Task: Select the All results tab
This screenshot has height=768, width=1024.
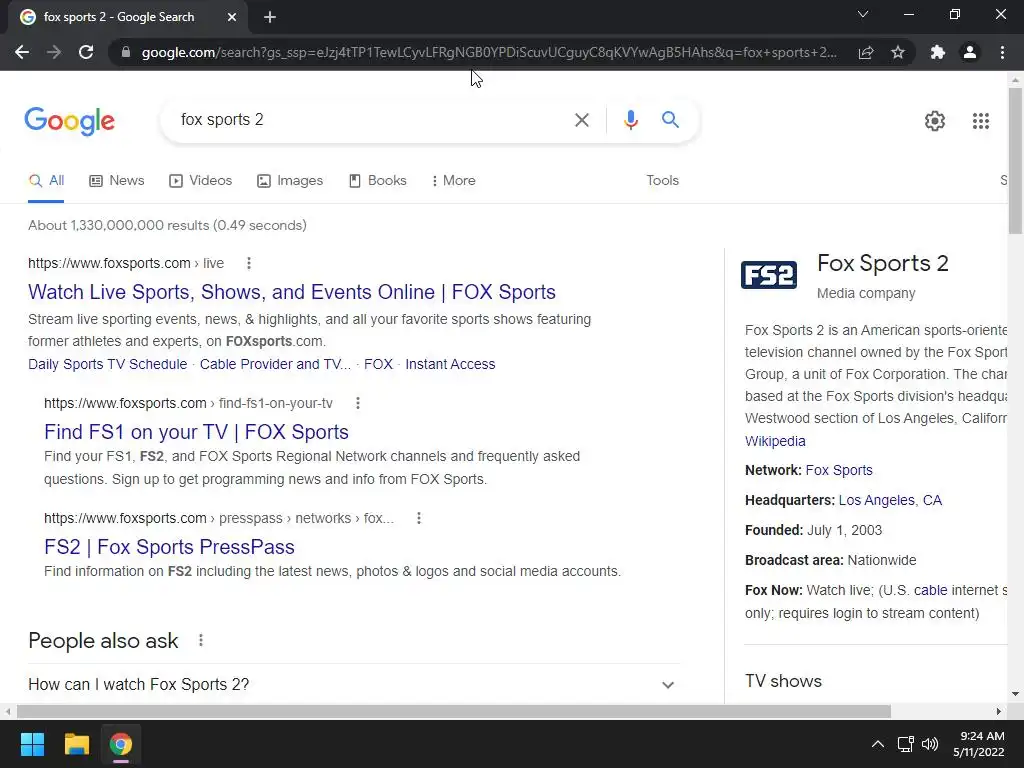Action: click(x=46, y=181)
